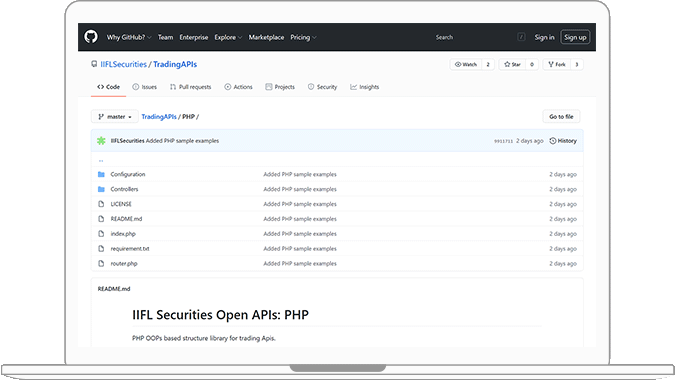Click heading IIFL Securities Open APIs: PHP
The width and height of the screenshot is (675, 380).
[x=220, y=315]
